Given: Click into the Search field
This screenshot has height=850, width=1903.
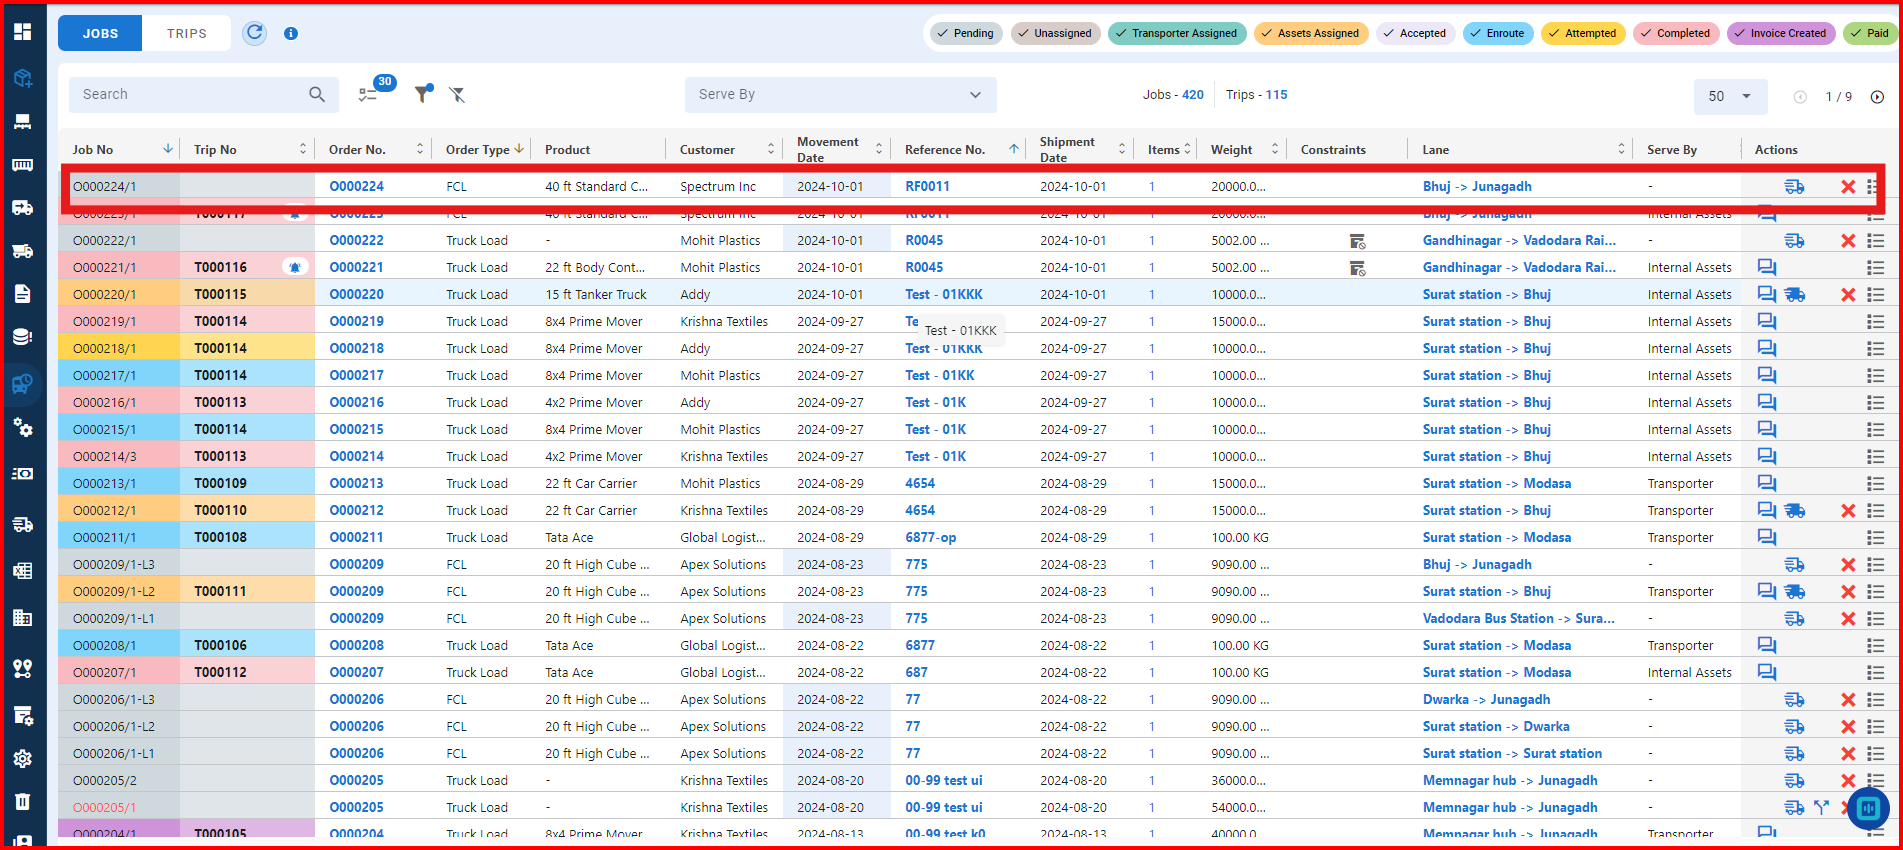Looking at the screenshot, I should tap(190, 94).
